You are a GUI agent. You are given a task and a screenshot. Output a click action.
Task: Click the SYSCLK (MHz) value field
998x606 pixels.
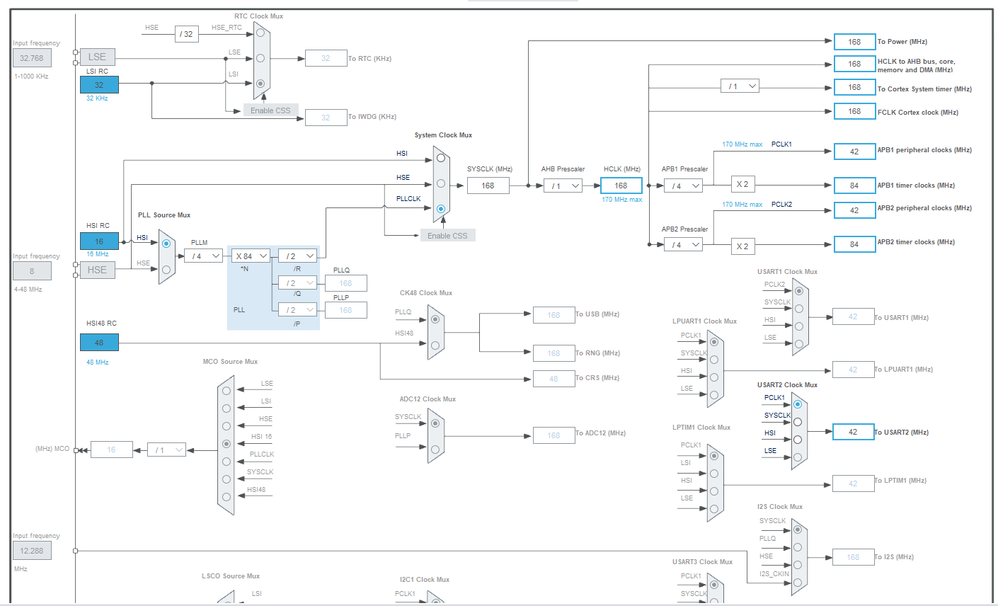tap(488, 185)
